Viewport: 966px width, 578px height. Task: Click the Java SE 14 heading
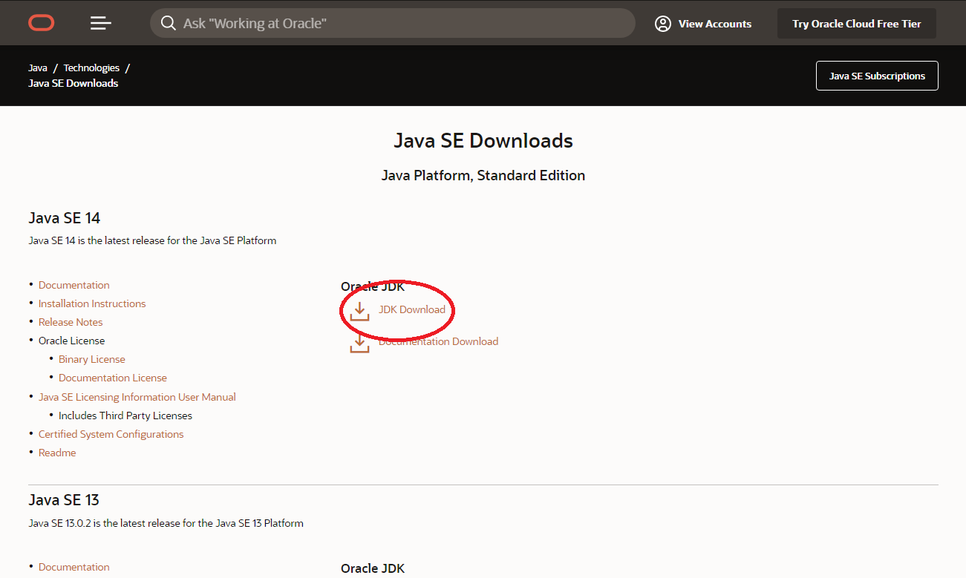(x=64, y=218)
